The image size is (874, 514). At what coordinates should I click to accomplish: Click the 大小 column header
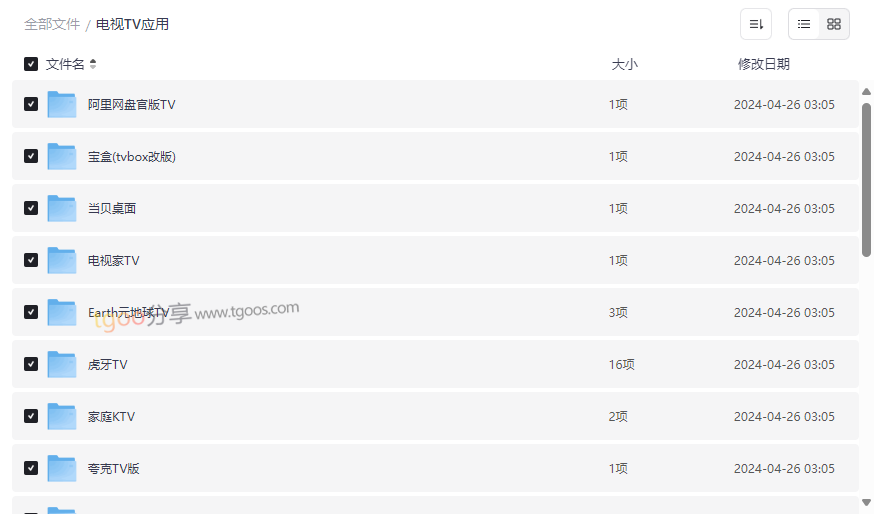pyautogui.click(x=624, y=64)
